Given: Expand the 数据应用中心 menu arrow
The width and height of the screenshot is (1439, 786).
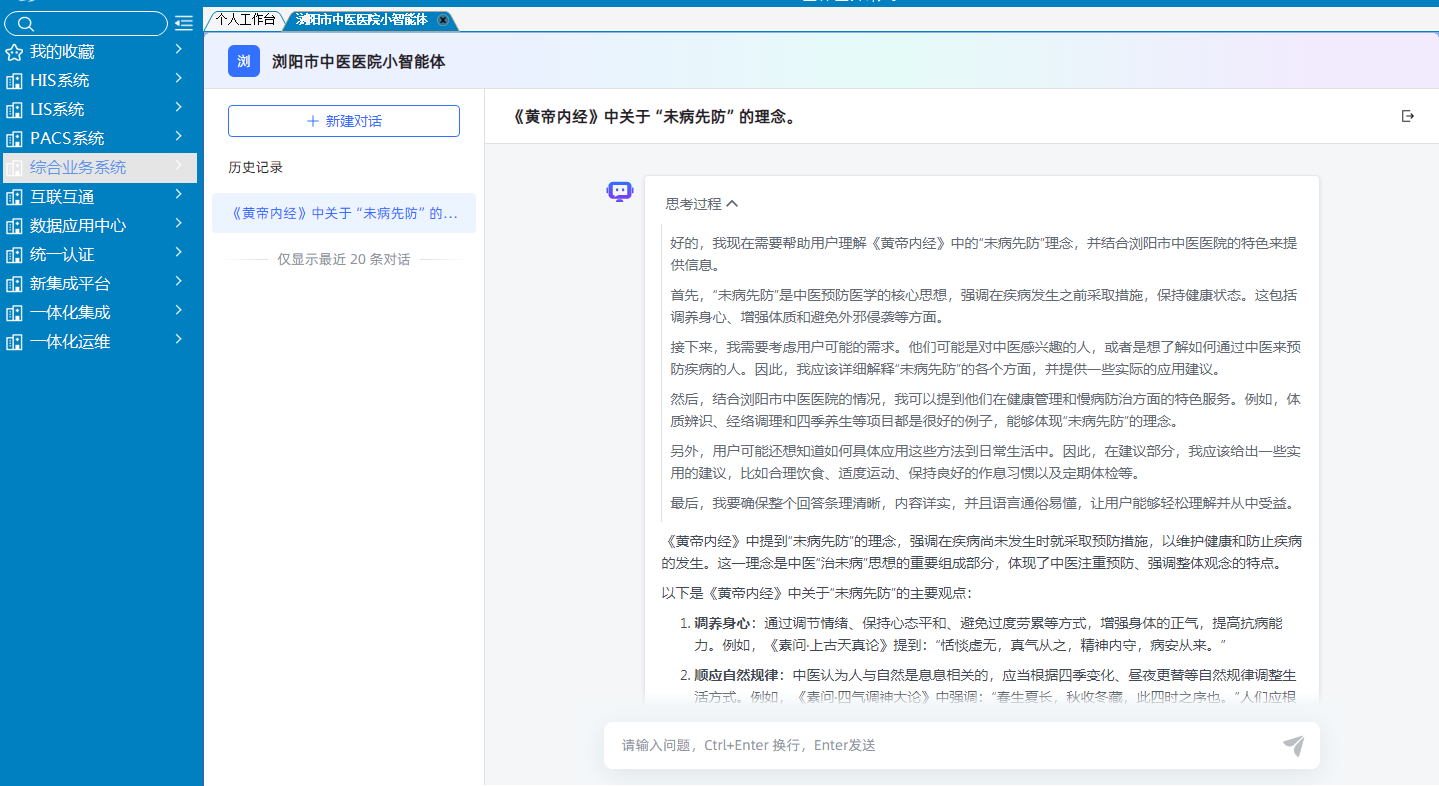Looking at the screenshot, I should click(178, 223).
